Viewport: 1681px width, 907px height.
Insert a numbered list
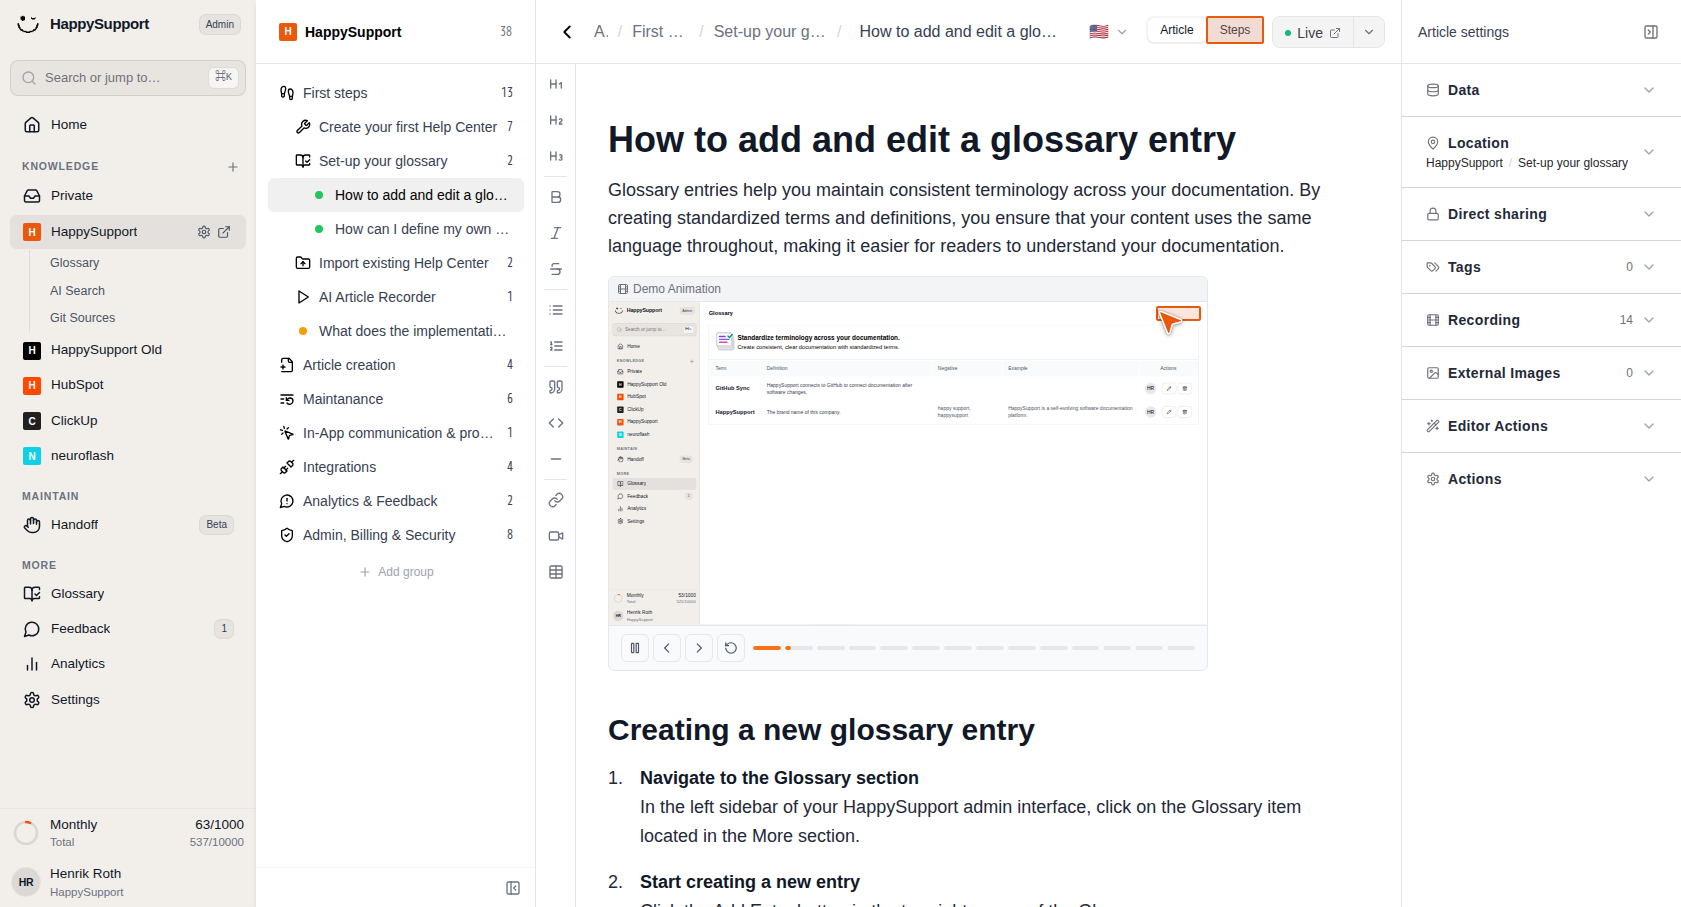556,346
